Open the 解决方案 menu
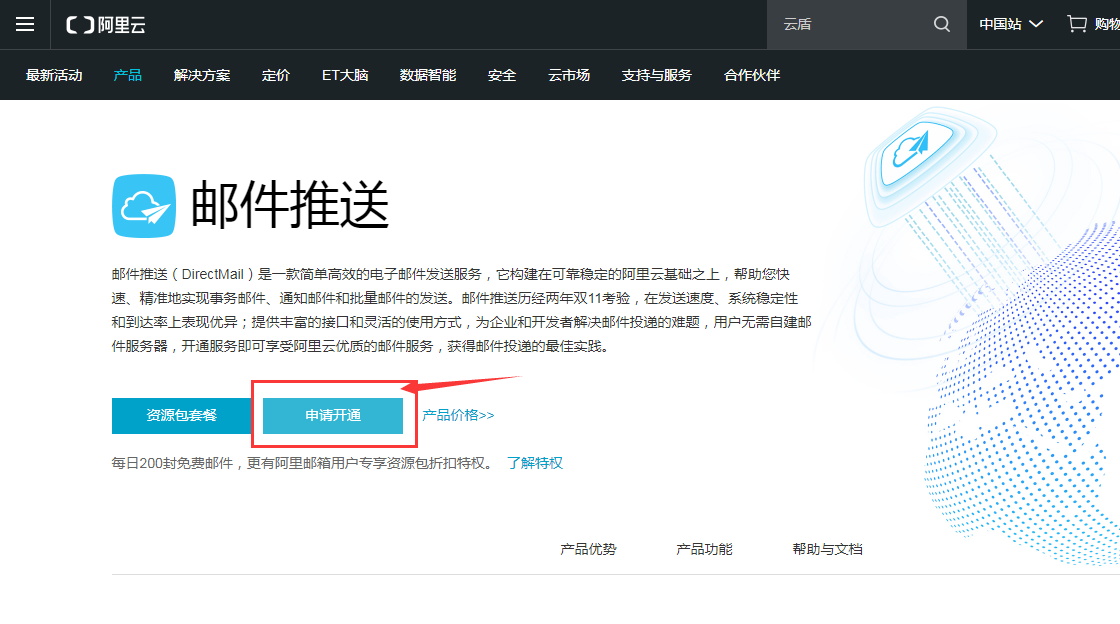The height and width of the screenshot is (624, 1120). tap(202, 75)
